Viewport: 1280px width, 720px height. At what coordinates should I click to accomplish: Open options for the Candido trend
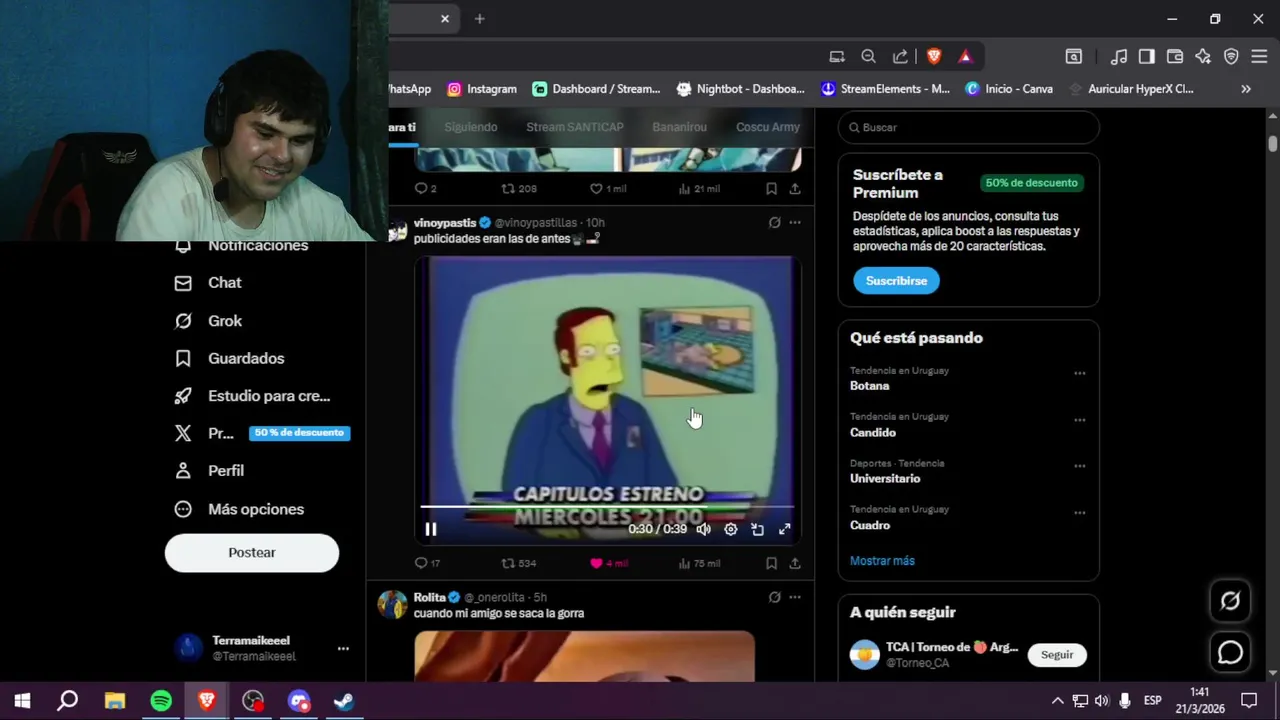point(1080,420)
